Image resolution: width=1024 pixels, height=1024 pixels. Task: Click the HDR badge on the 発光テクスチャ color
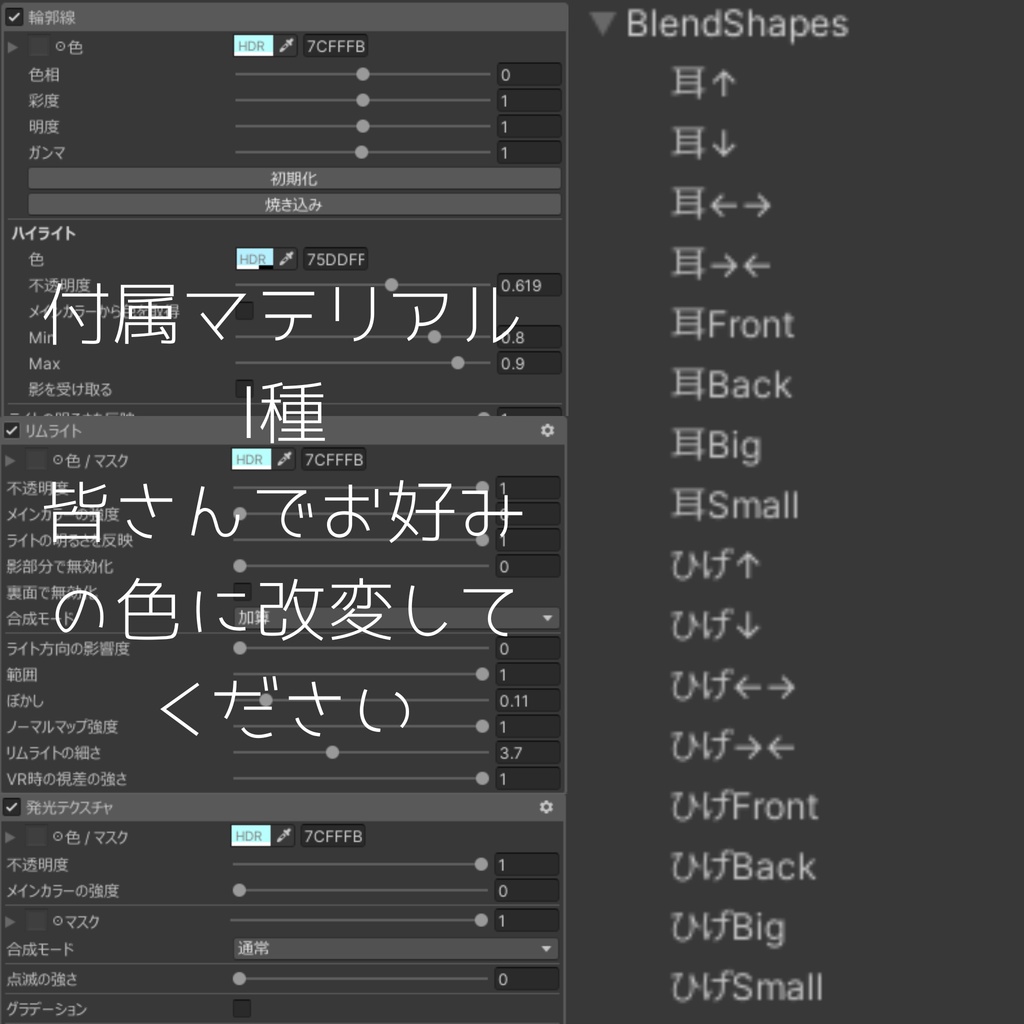tap(253, 836)
